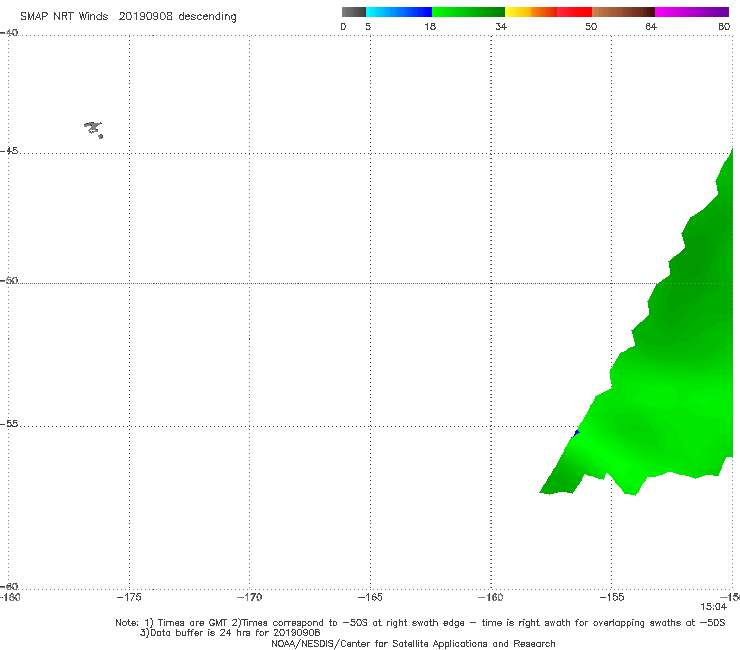Click the color bar label '64'
Viewport: 740px width, 650px height.
651,26
